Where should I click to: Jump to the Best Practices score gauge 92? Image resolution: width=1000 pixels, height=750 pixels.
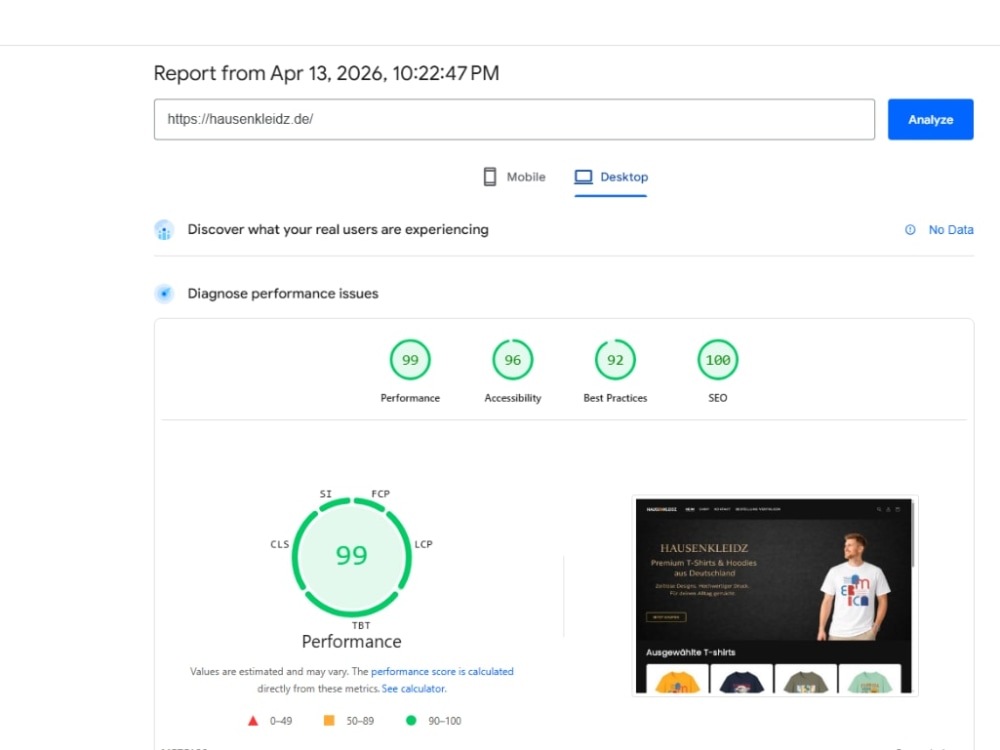coord(615,360)
